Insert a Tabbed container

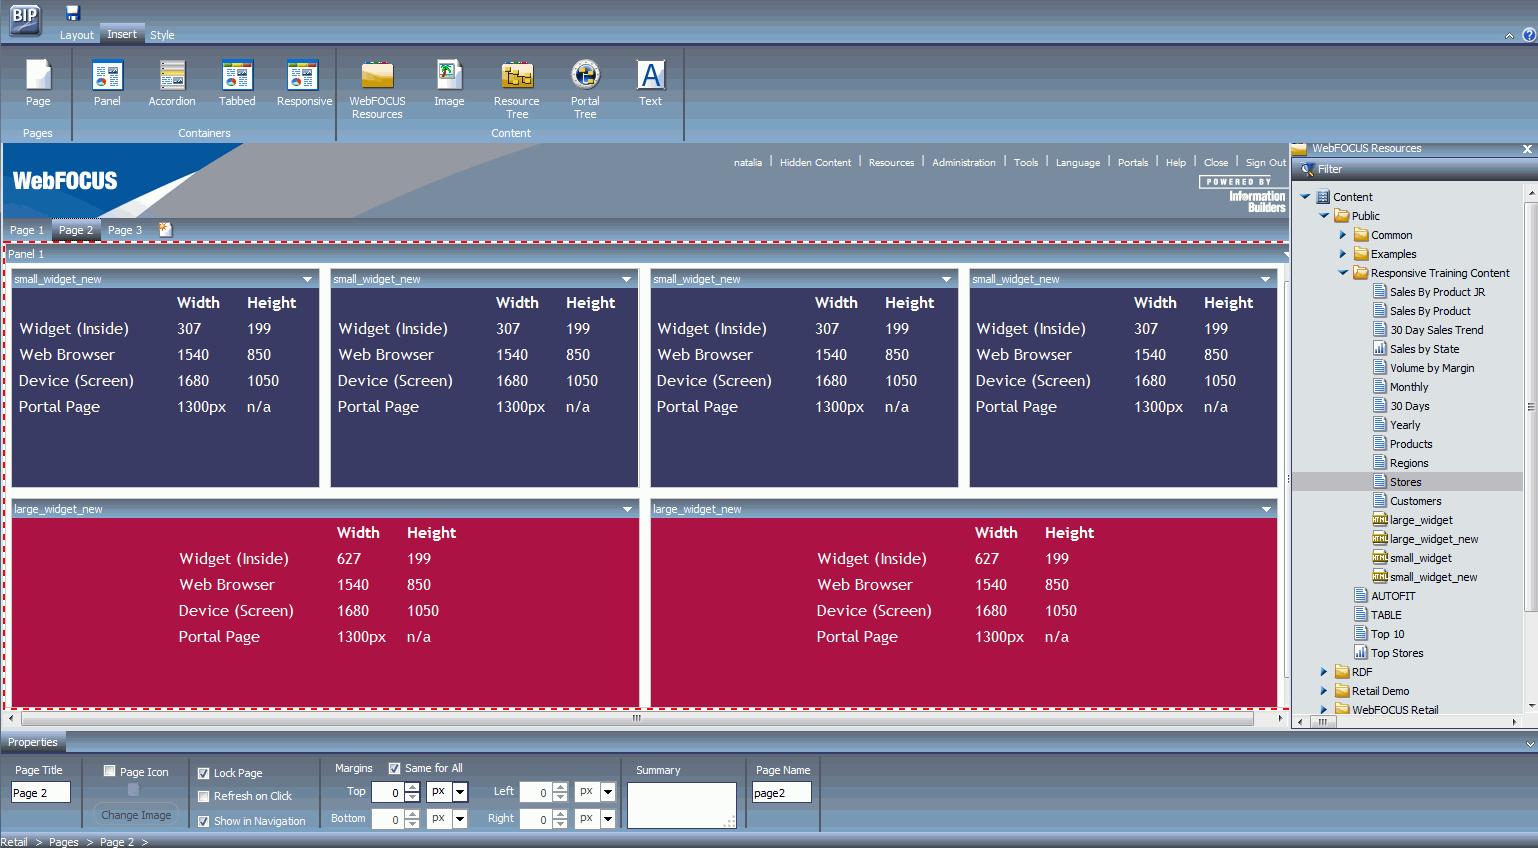[237, 83]
